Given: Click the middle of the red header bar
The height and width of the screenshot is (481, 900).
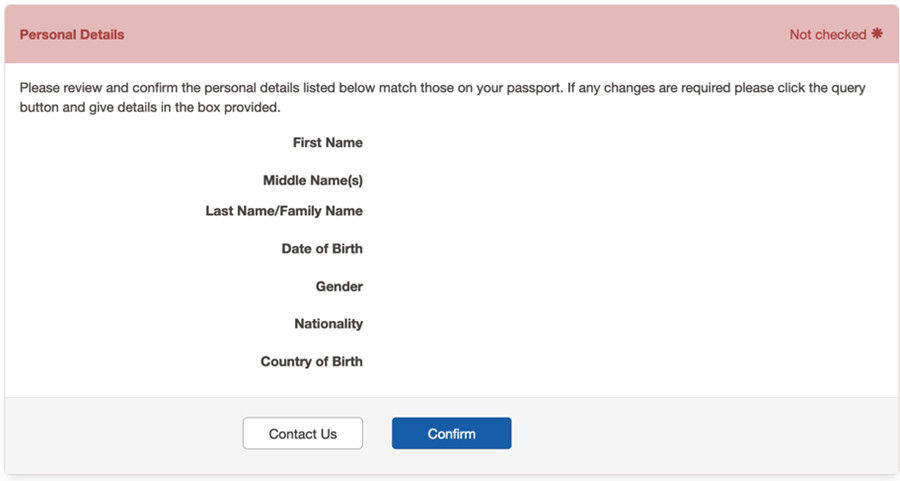Looking at the screenshot, I should click(450, 35).
